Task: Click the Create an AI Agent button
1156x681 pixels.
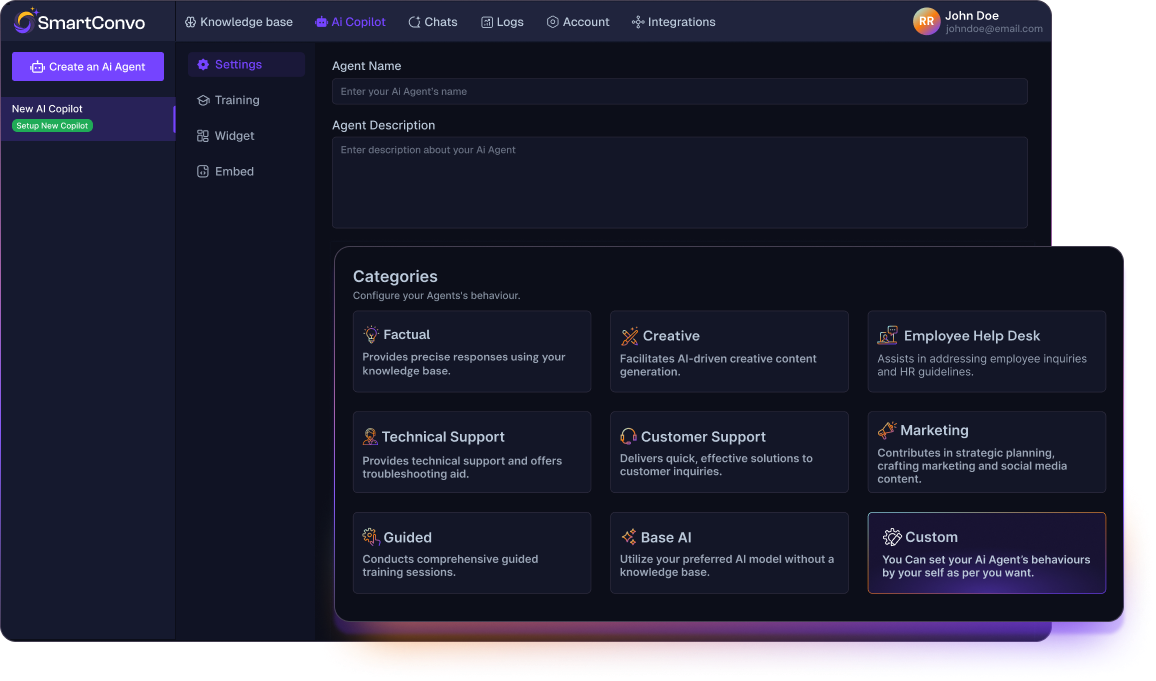Action: click(x=87, y=66)
